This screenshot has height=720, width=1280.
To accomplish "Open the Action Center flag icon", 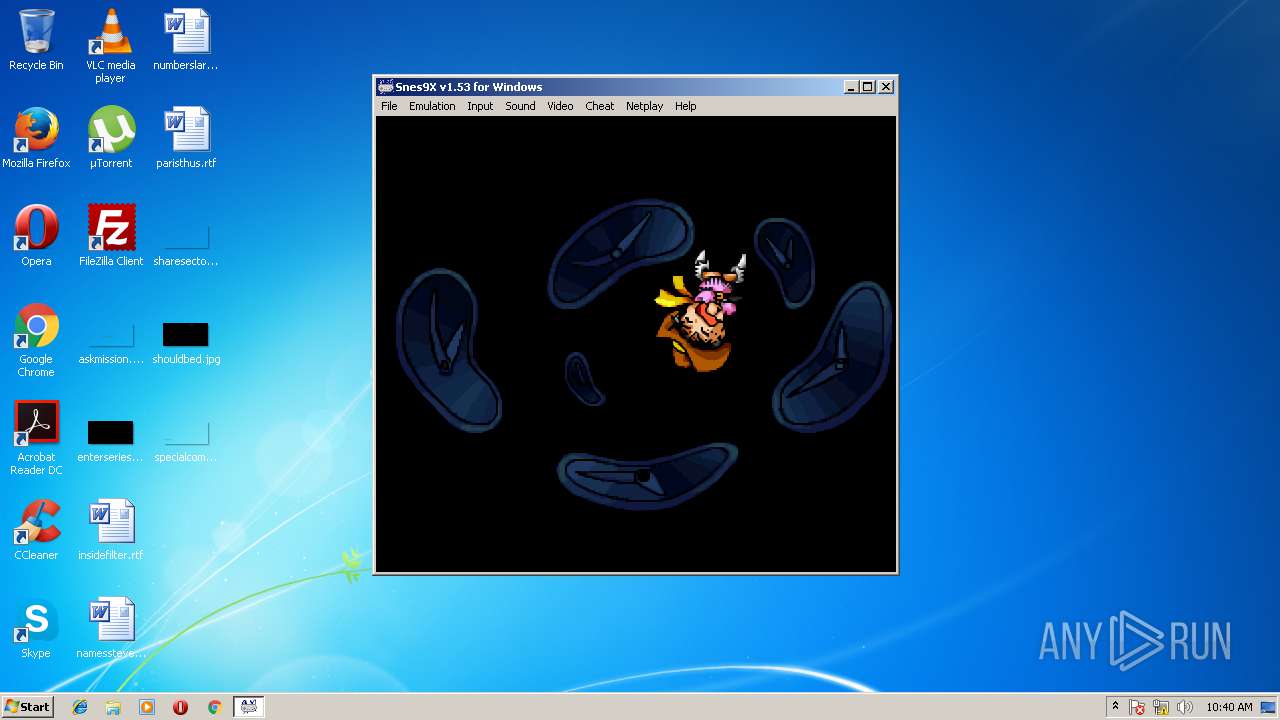I will (x=1138, y=707).
